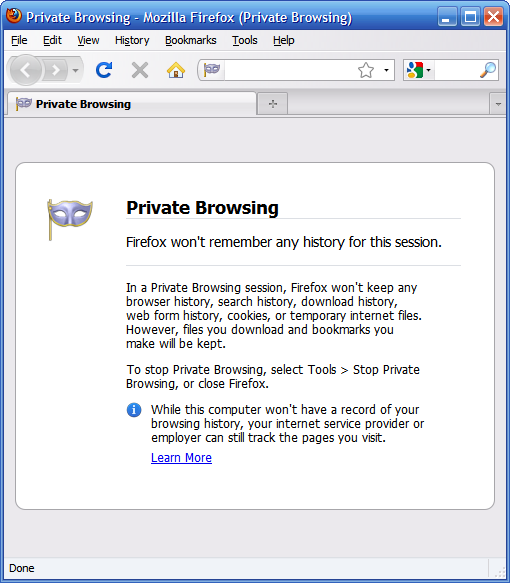Select the Private Browsing tab

[x=132, y=104]
